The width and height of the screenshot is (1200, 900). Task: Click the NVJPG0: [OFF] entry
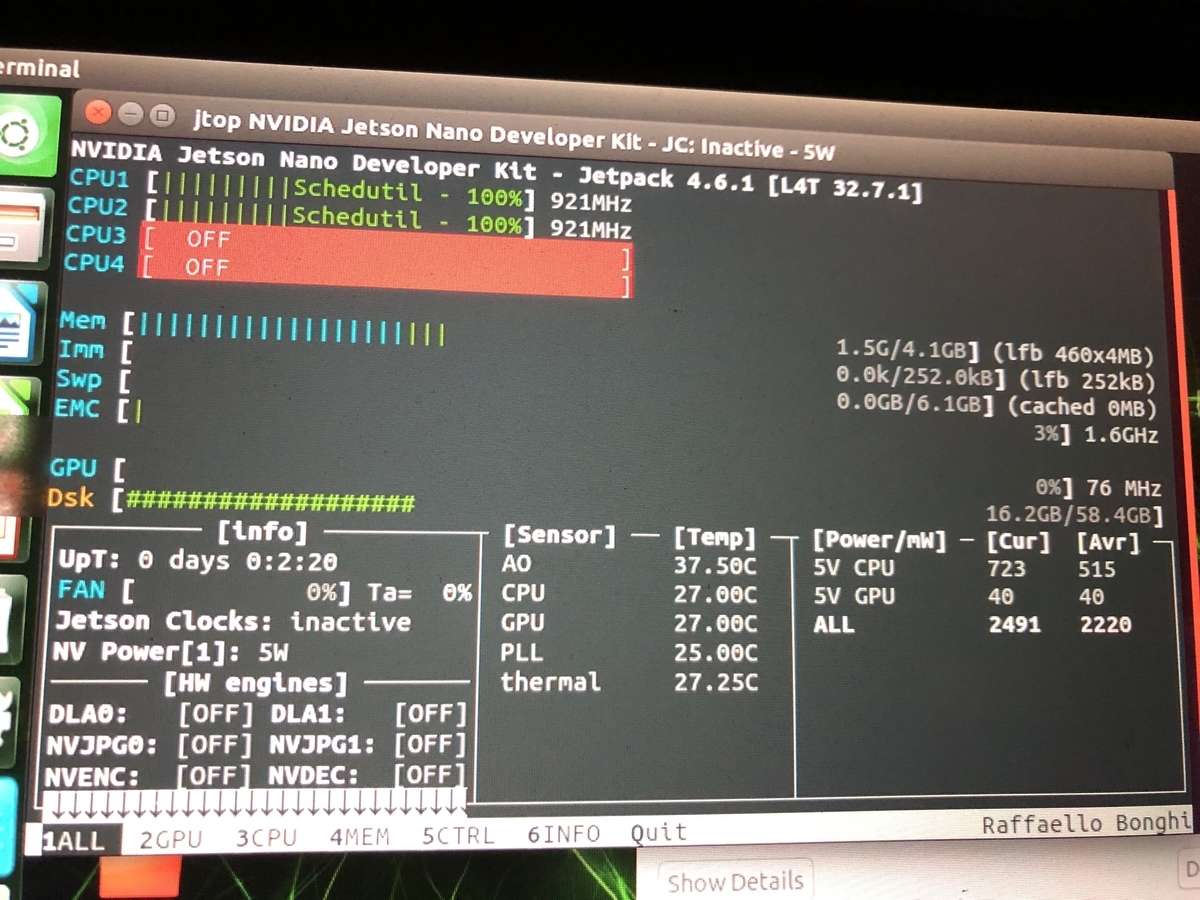tap(150, 745)
